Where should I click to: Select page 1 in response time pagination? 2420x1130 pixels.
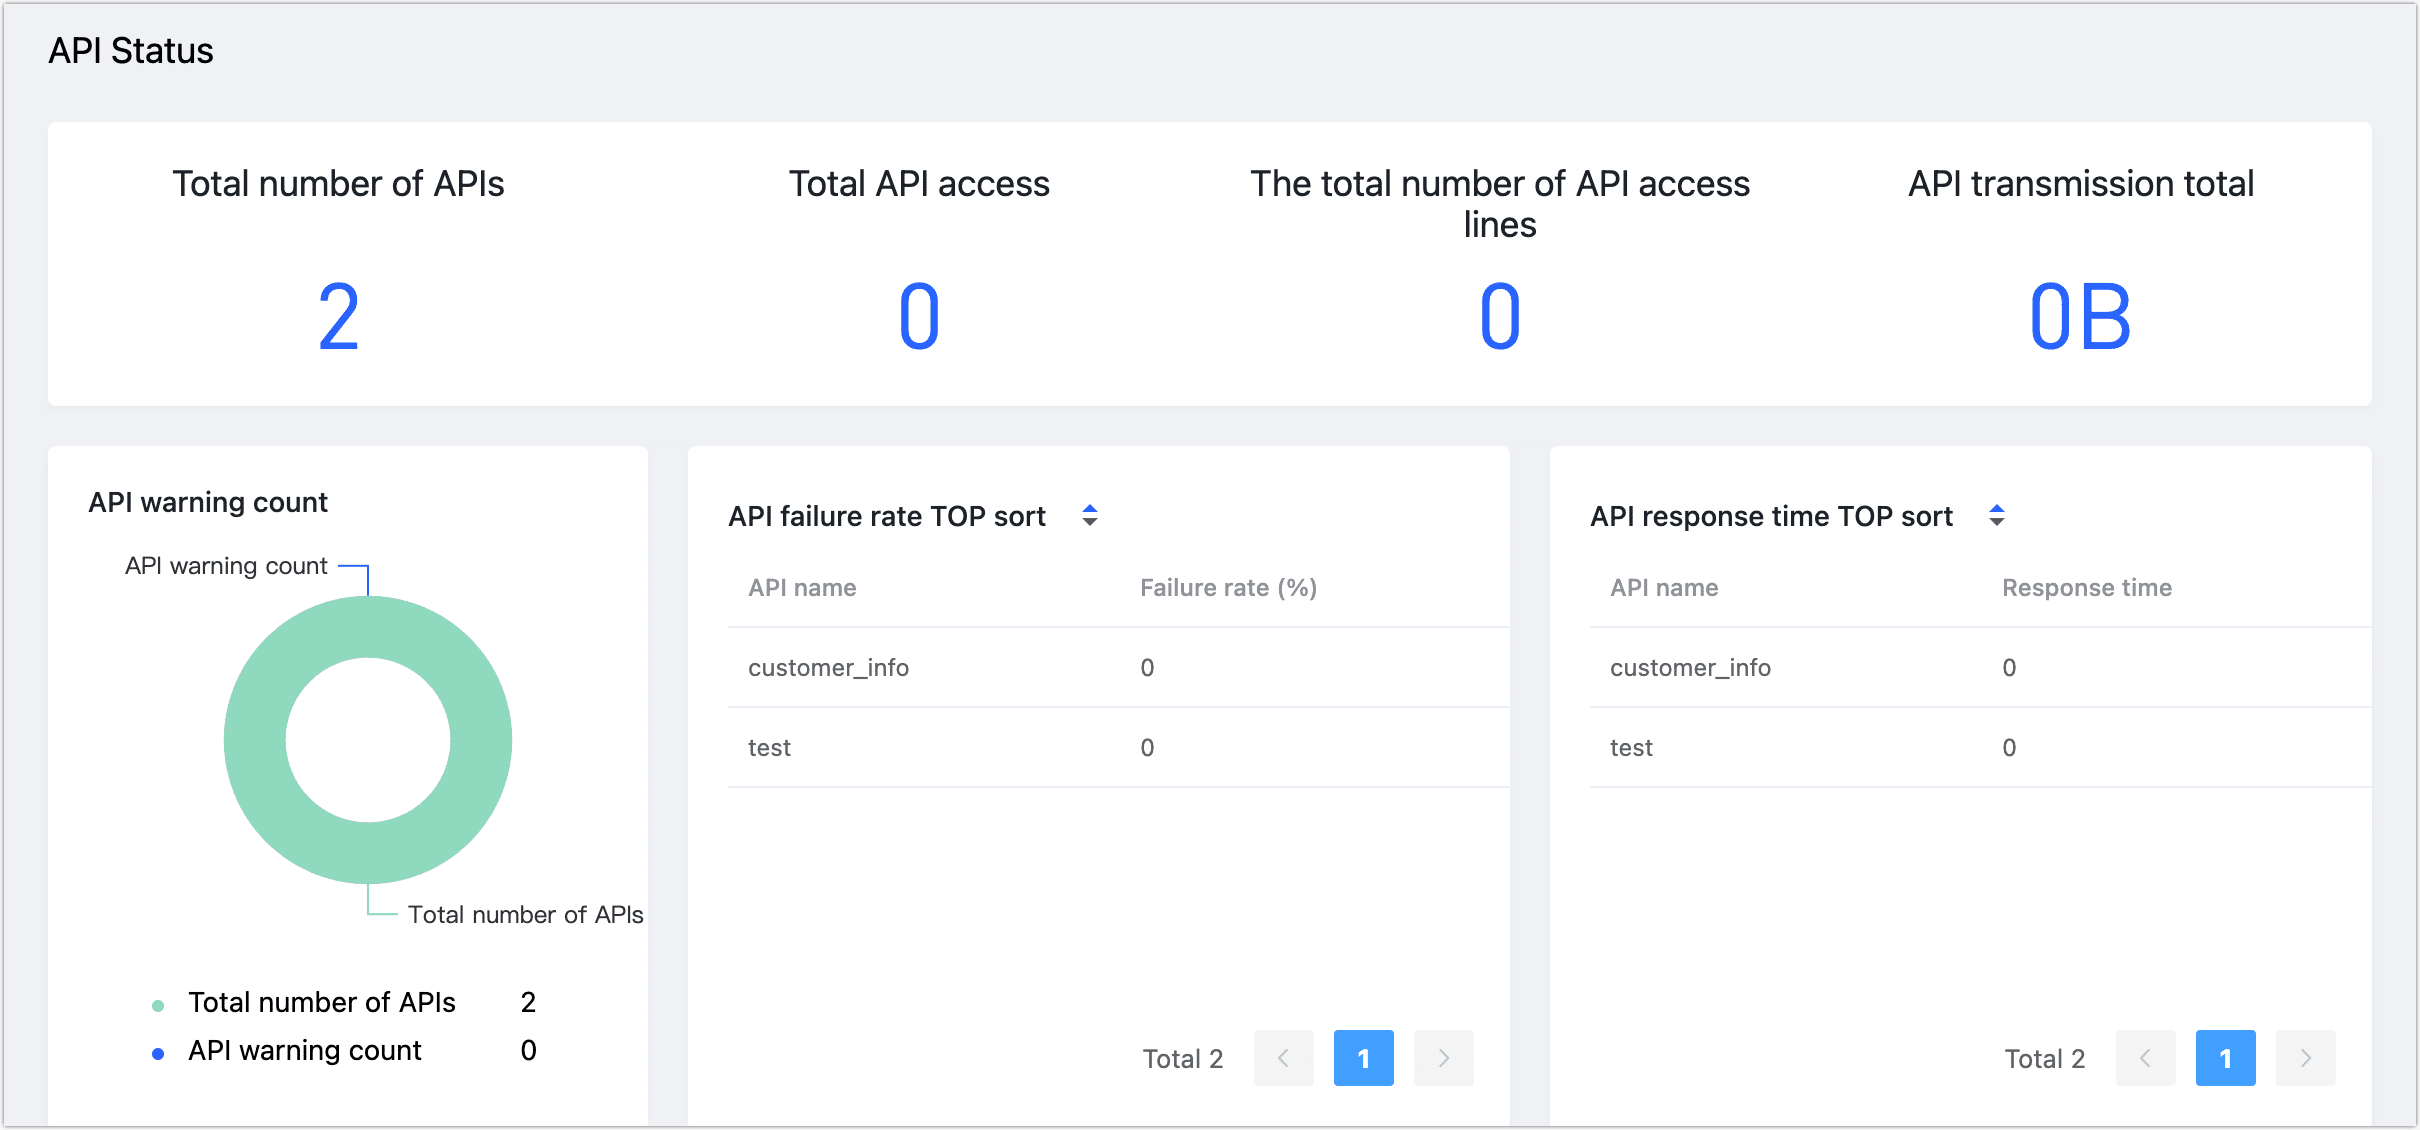click(2225, 1058)
